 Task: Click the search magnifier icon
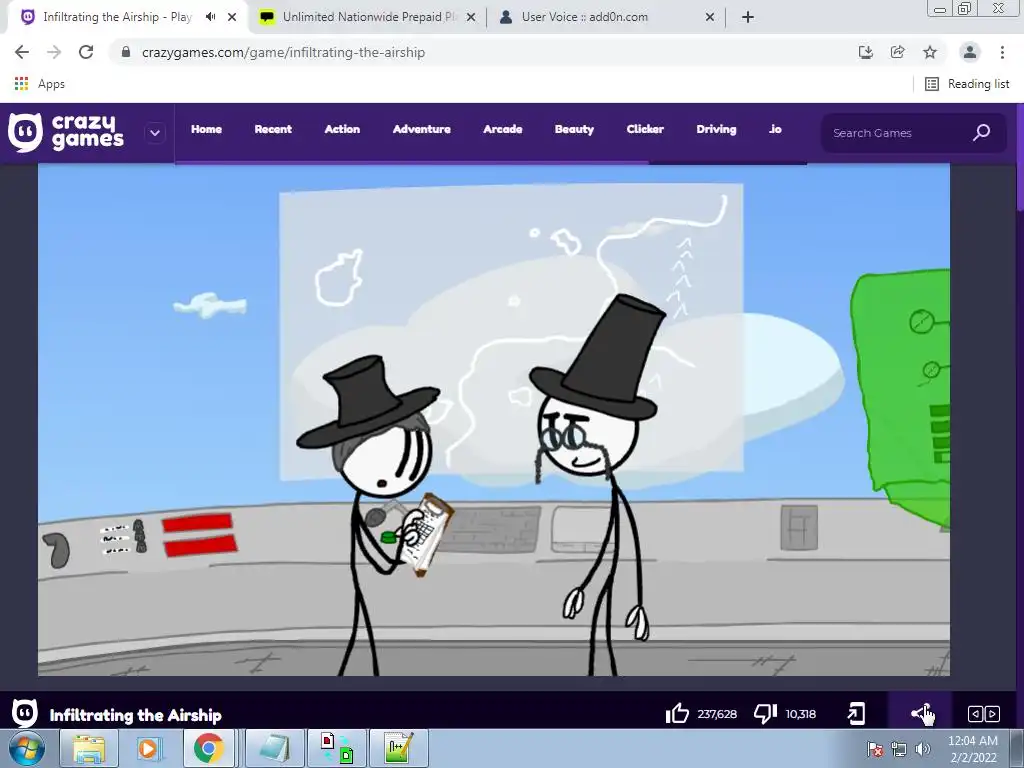(981, 133)
